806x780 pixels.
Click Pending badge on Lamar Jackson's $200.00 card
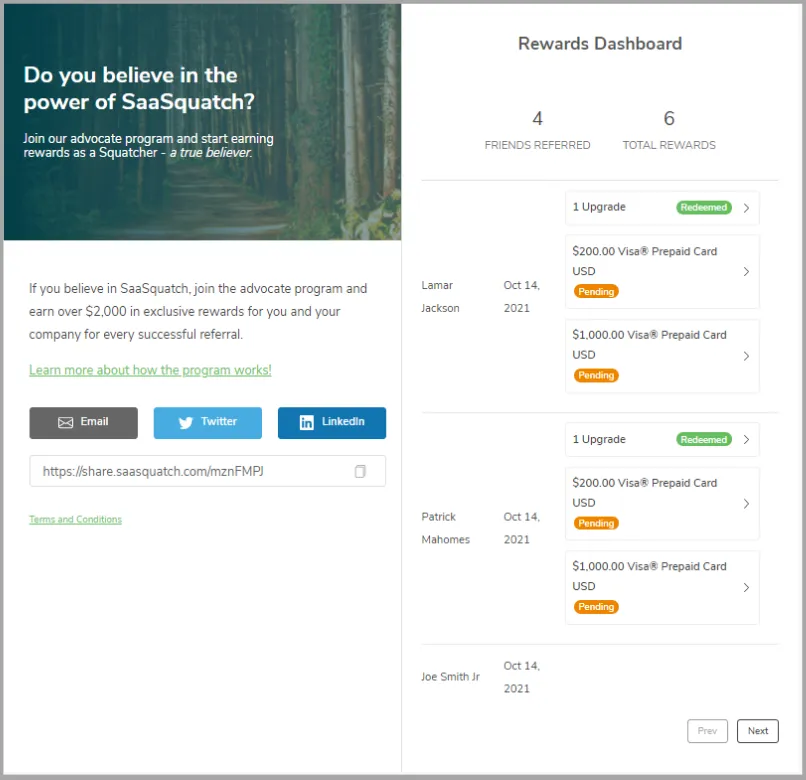pos(596,292)
